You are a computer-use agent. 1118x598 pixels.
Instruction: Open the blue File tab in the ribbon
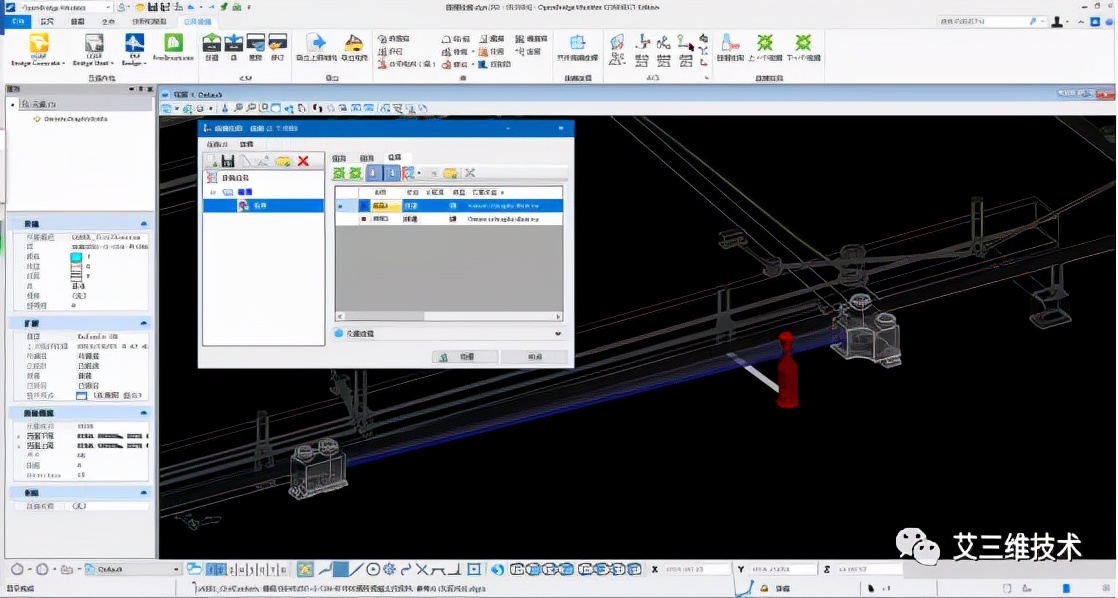(17, 20)
